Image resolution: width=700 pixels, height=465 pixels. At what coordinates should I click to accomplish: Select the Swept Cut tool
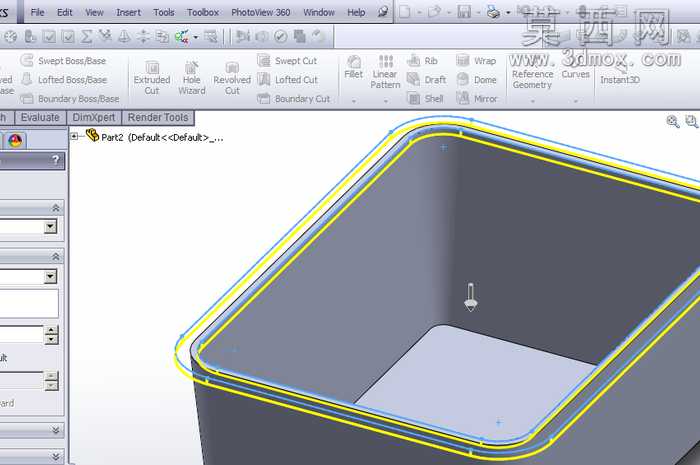click(x=287, y=61)
